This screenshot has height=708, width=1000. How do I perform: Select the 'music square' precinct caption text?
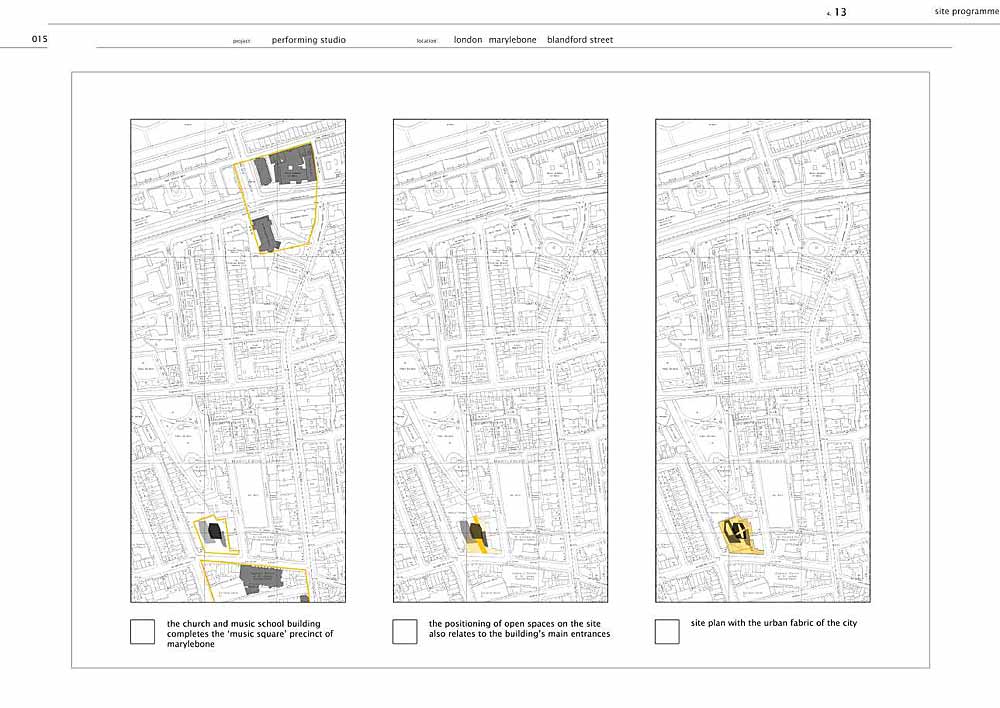point(250,634)
